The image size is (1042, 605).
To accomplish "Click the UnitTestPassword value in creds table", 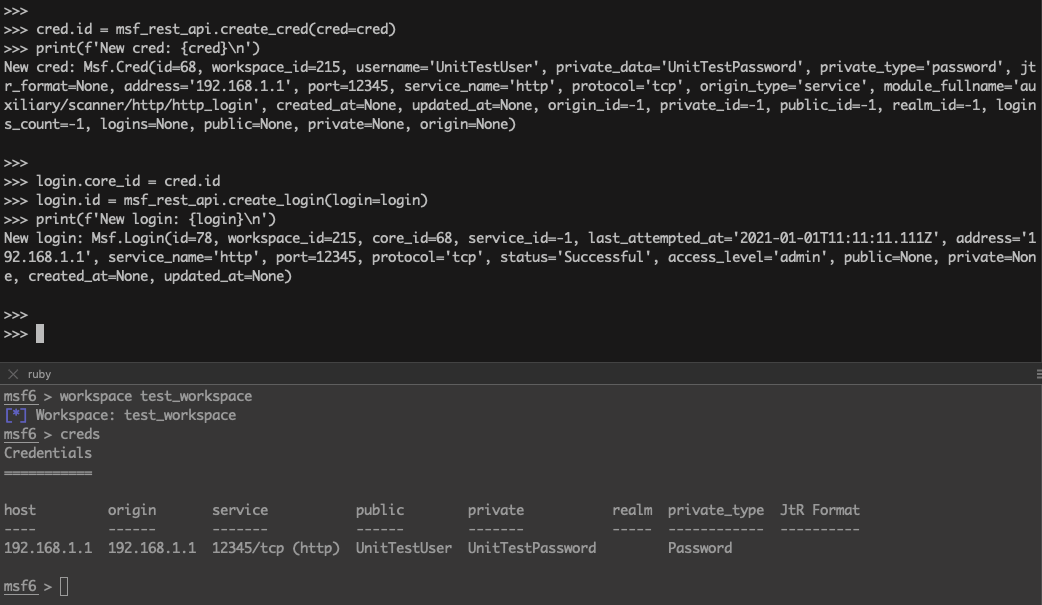I will (531, 548).
